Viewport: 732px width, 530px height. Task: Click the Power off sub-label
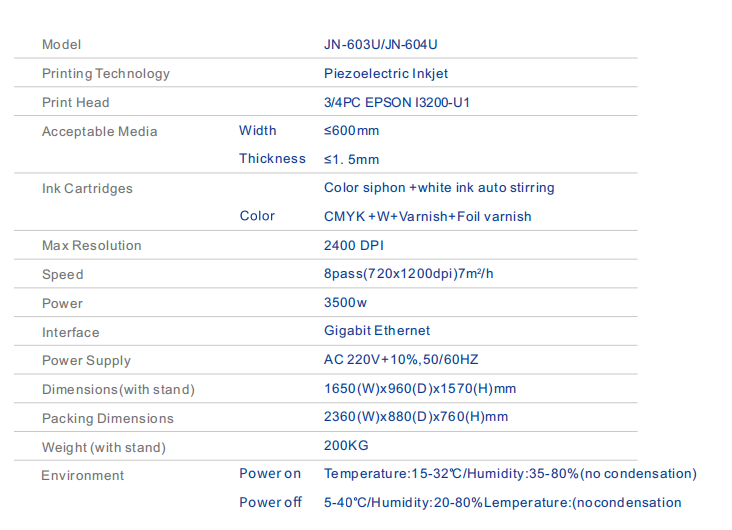pyautogui.click(x=270, y=503)
